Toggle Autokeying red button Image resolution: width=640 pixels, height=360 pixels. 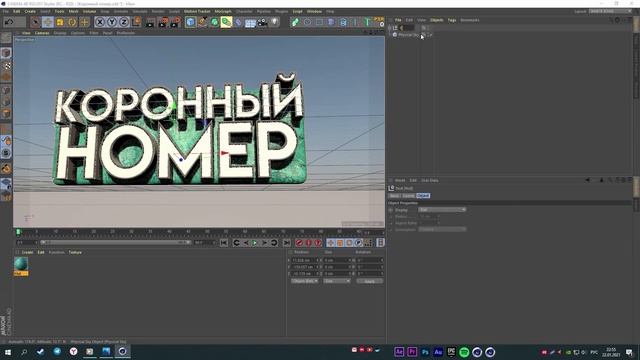(x=309, y=243)
